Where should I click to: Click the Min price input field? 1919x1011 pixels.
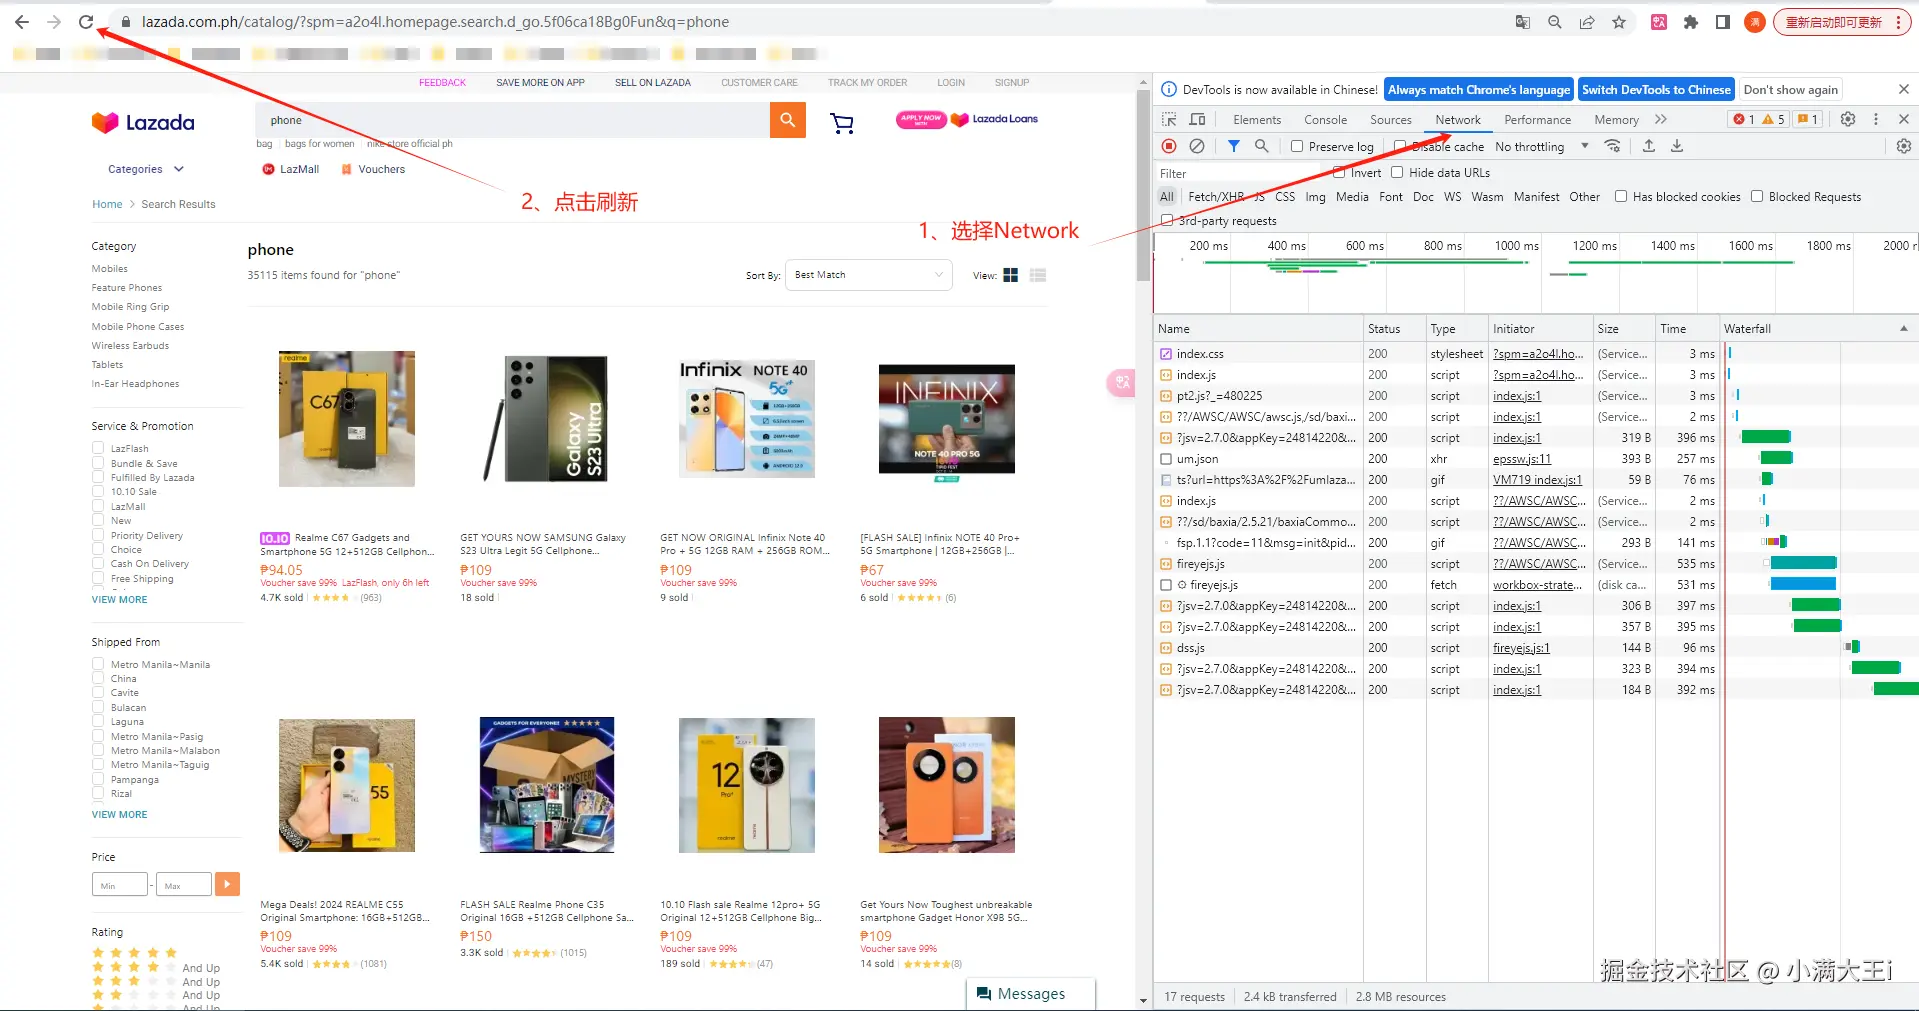(119, 885)
